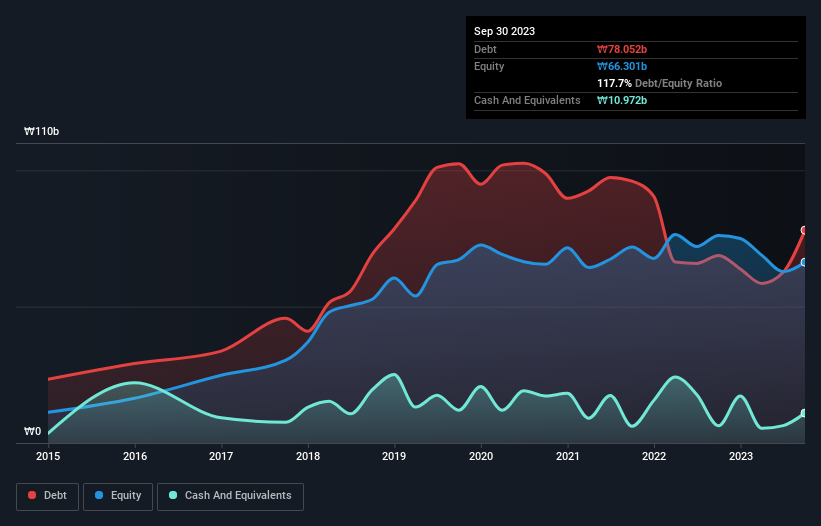Click Cash And Equivalents label in tooltip
The width and height of the screenshot is (821, 526).
point(527,100)
